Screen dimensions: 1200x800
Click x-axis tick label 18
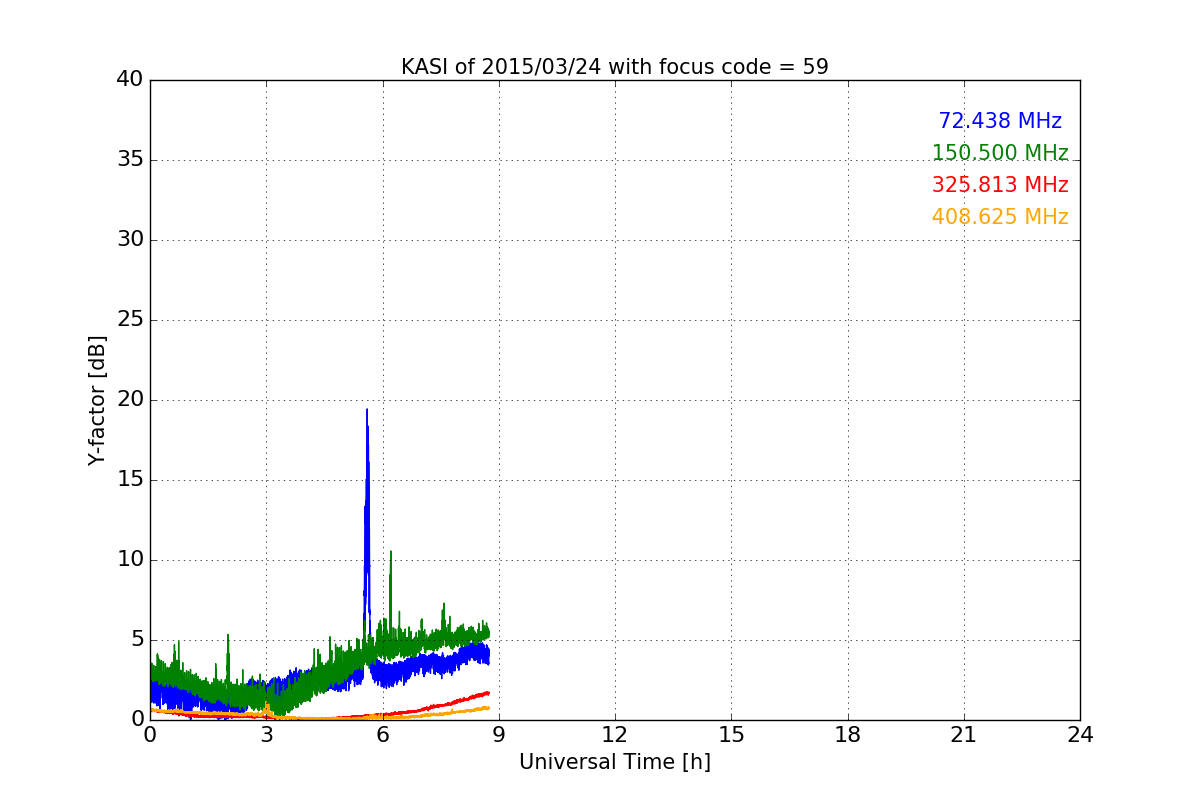pos(848,735)
